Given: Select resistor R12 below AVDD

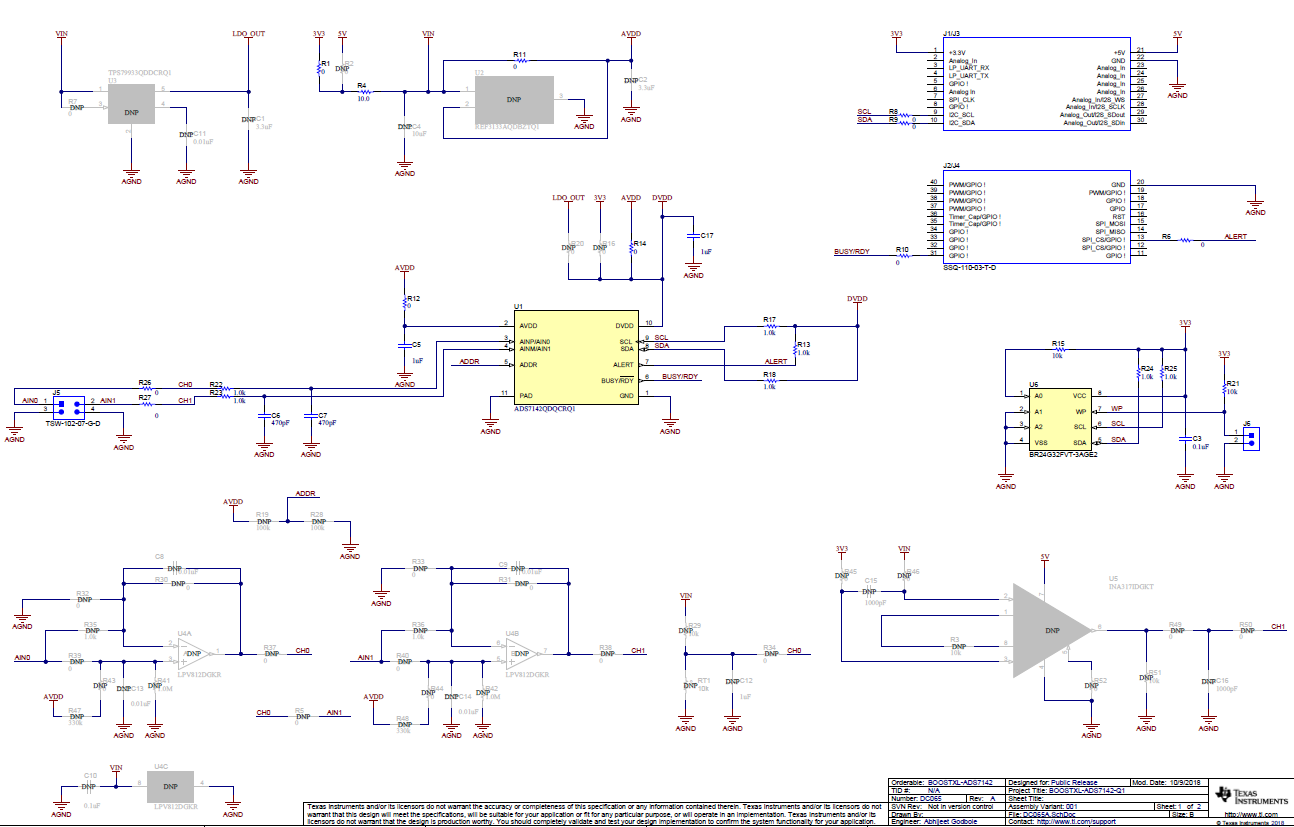Looking at the screenshot, I should tap(405, 303).
